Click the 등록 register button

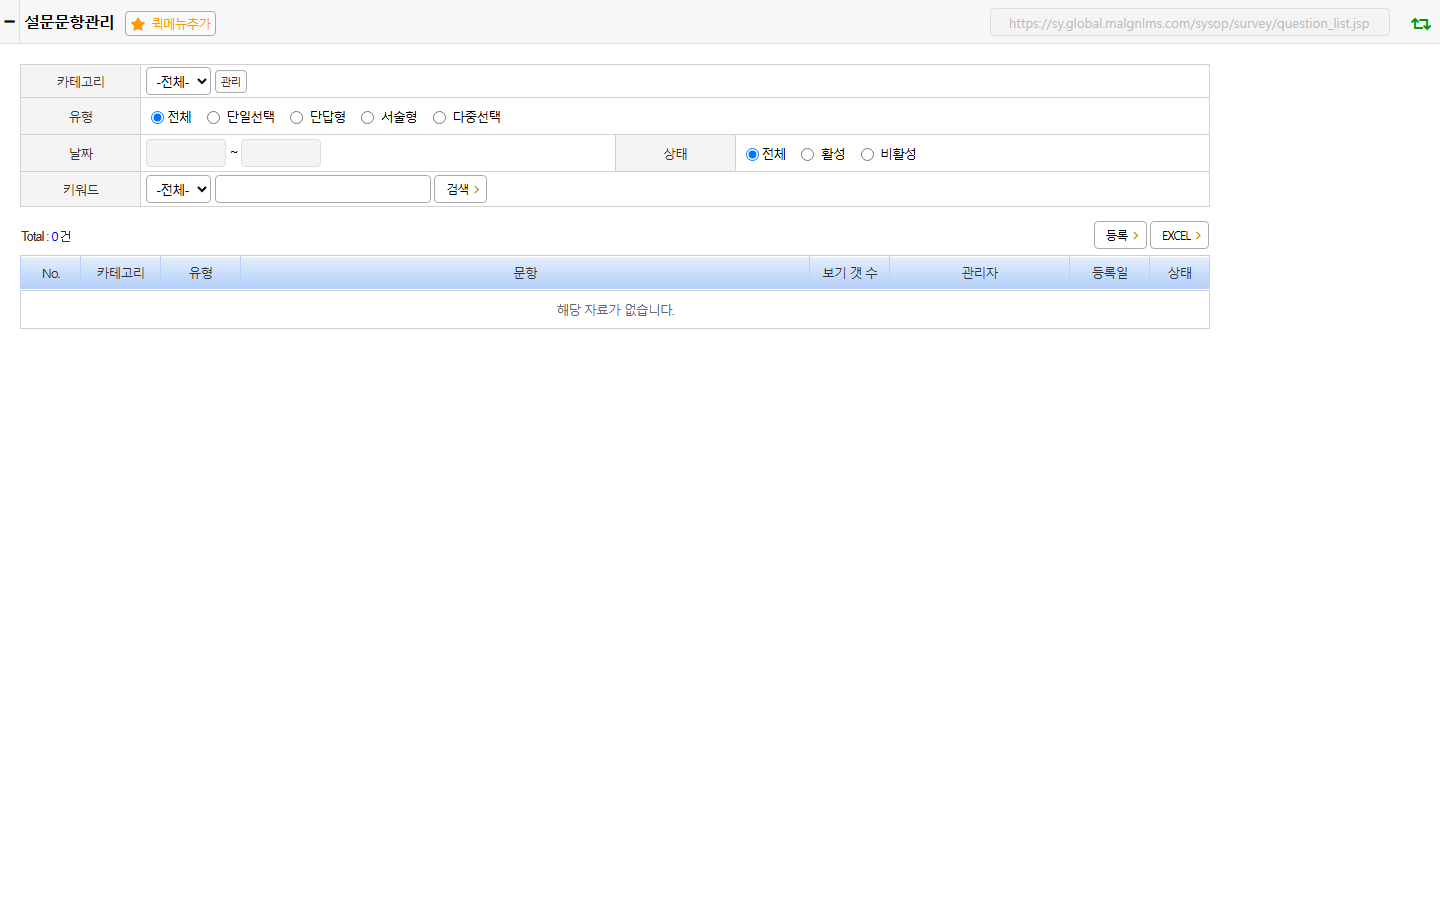click(1120, 235)
